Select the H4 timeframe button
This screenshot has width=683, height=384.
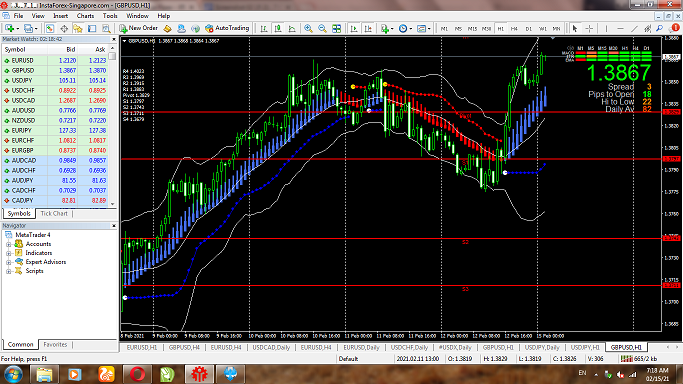pyautogui.click(x=514, y=29)
